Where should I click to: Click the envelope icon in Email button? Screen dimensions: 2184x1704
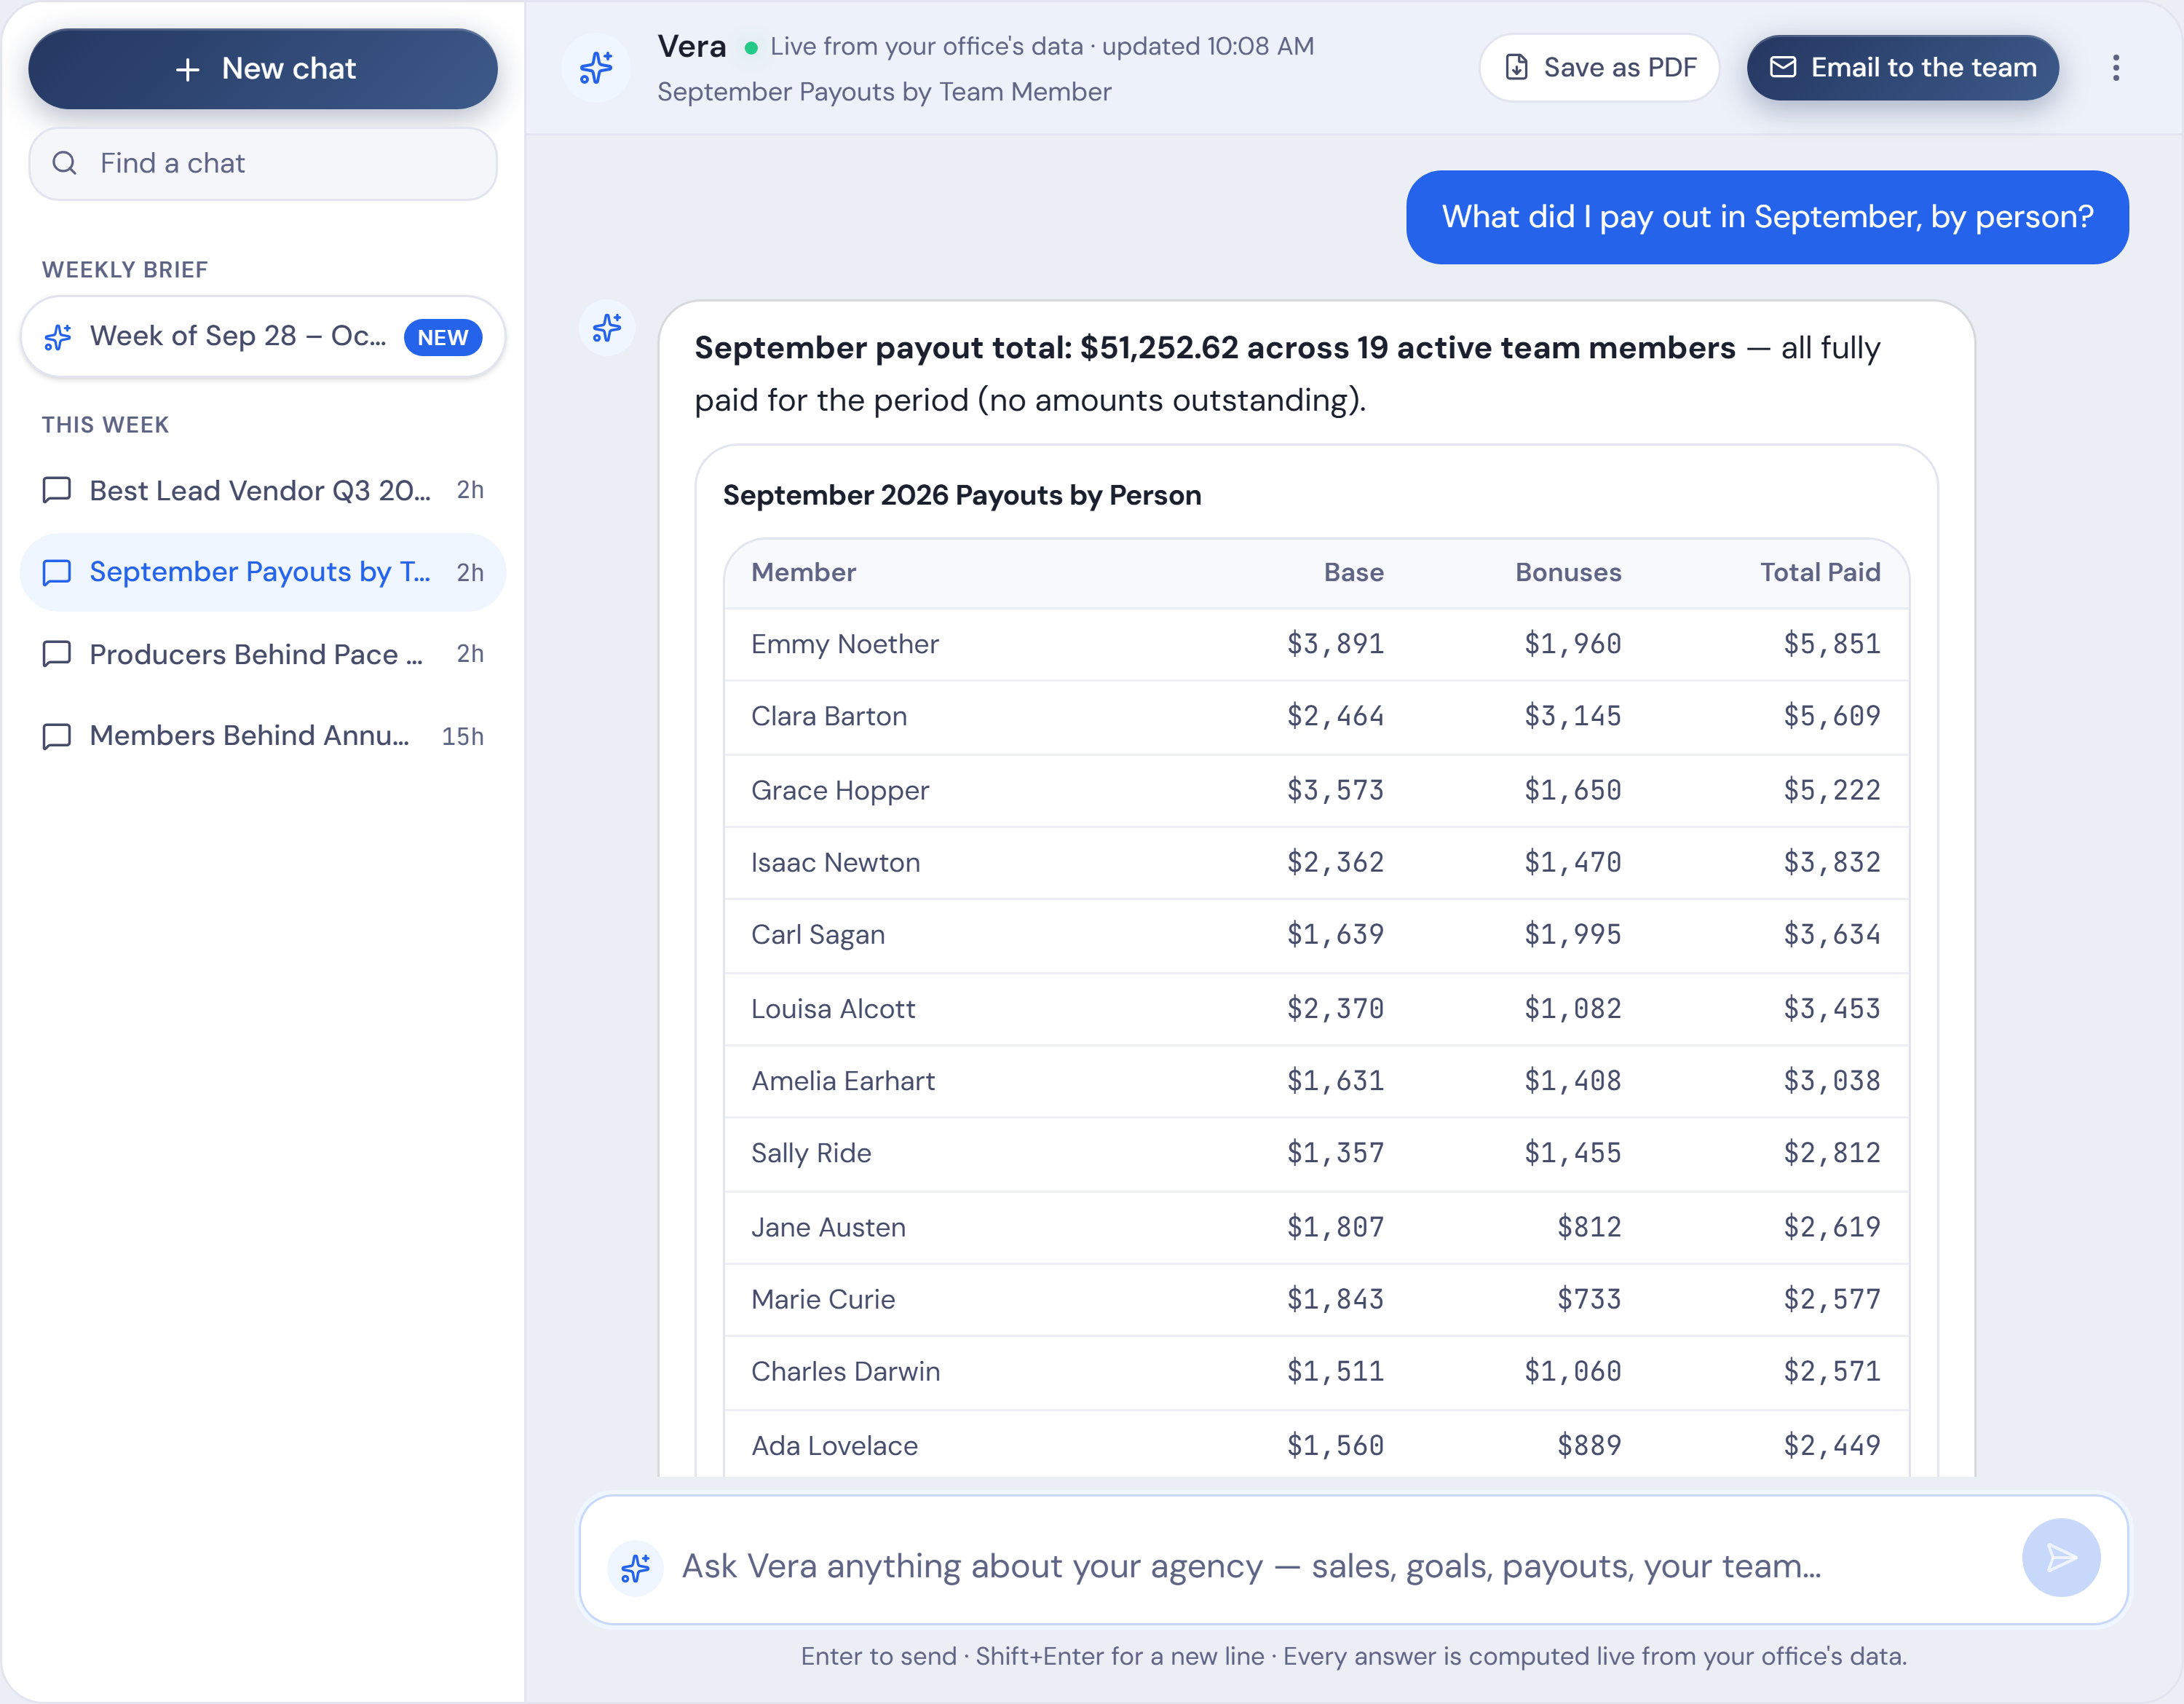(1783, 68)
